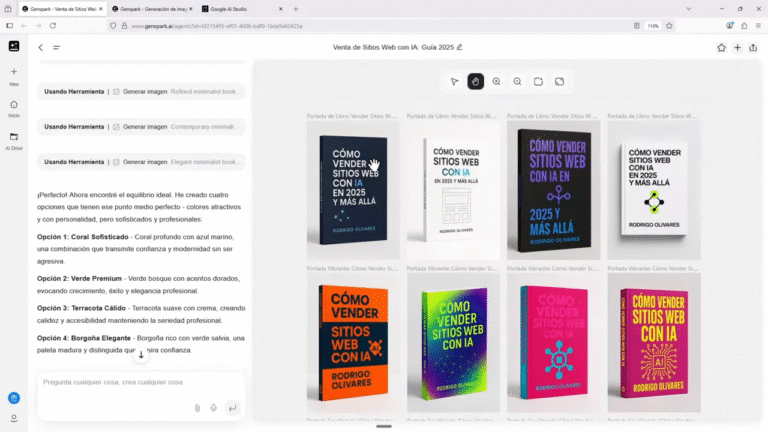The image size is (768, 432).
Task: Expand tool call Contemporary minimalist
Action: 141,127
